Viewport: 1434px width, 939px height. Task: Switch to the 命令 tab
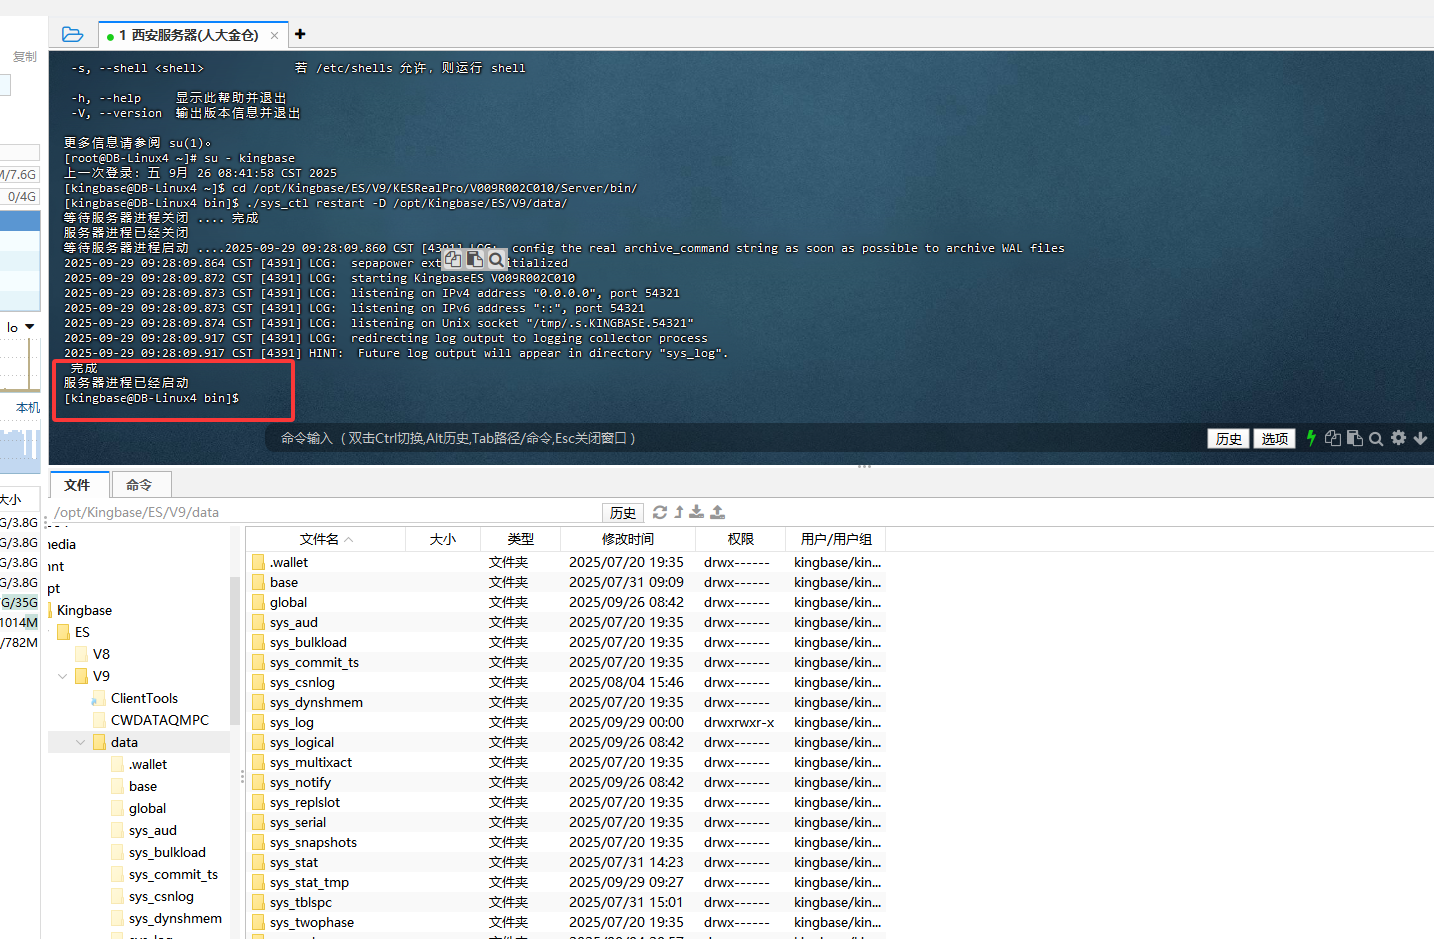pos(140,485)
